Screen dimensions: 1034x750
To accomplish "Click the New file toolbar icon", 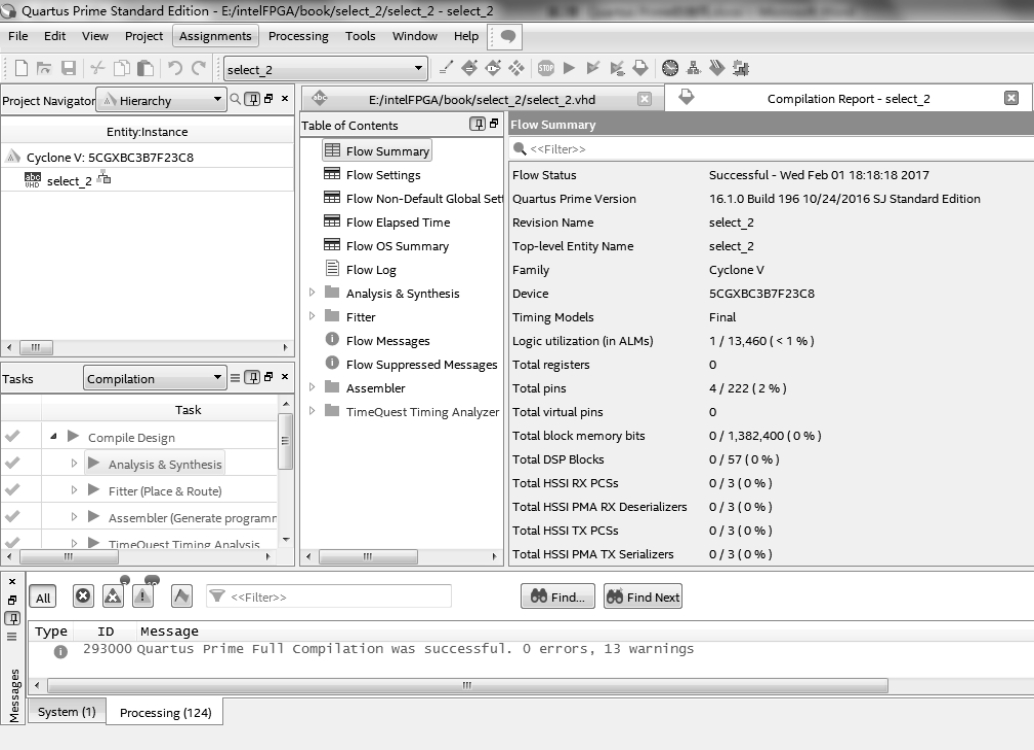I will [21, 68].
